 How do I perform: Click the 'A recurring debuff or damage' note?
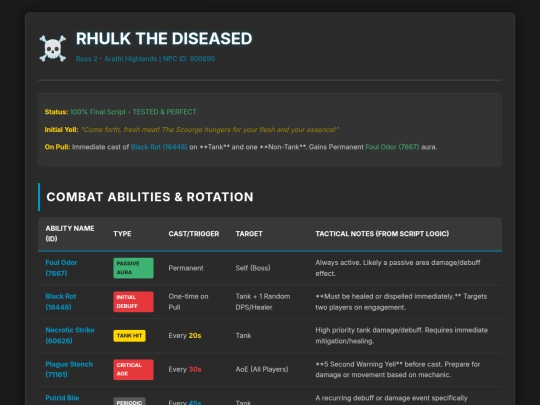click(392, 398)
